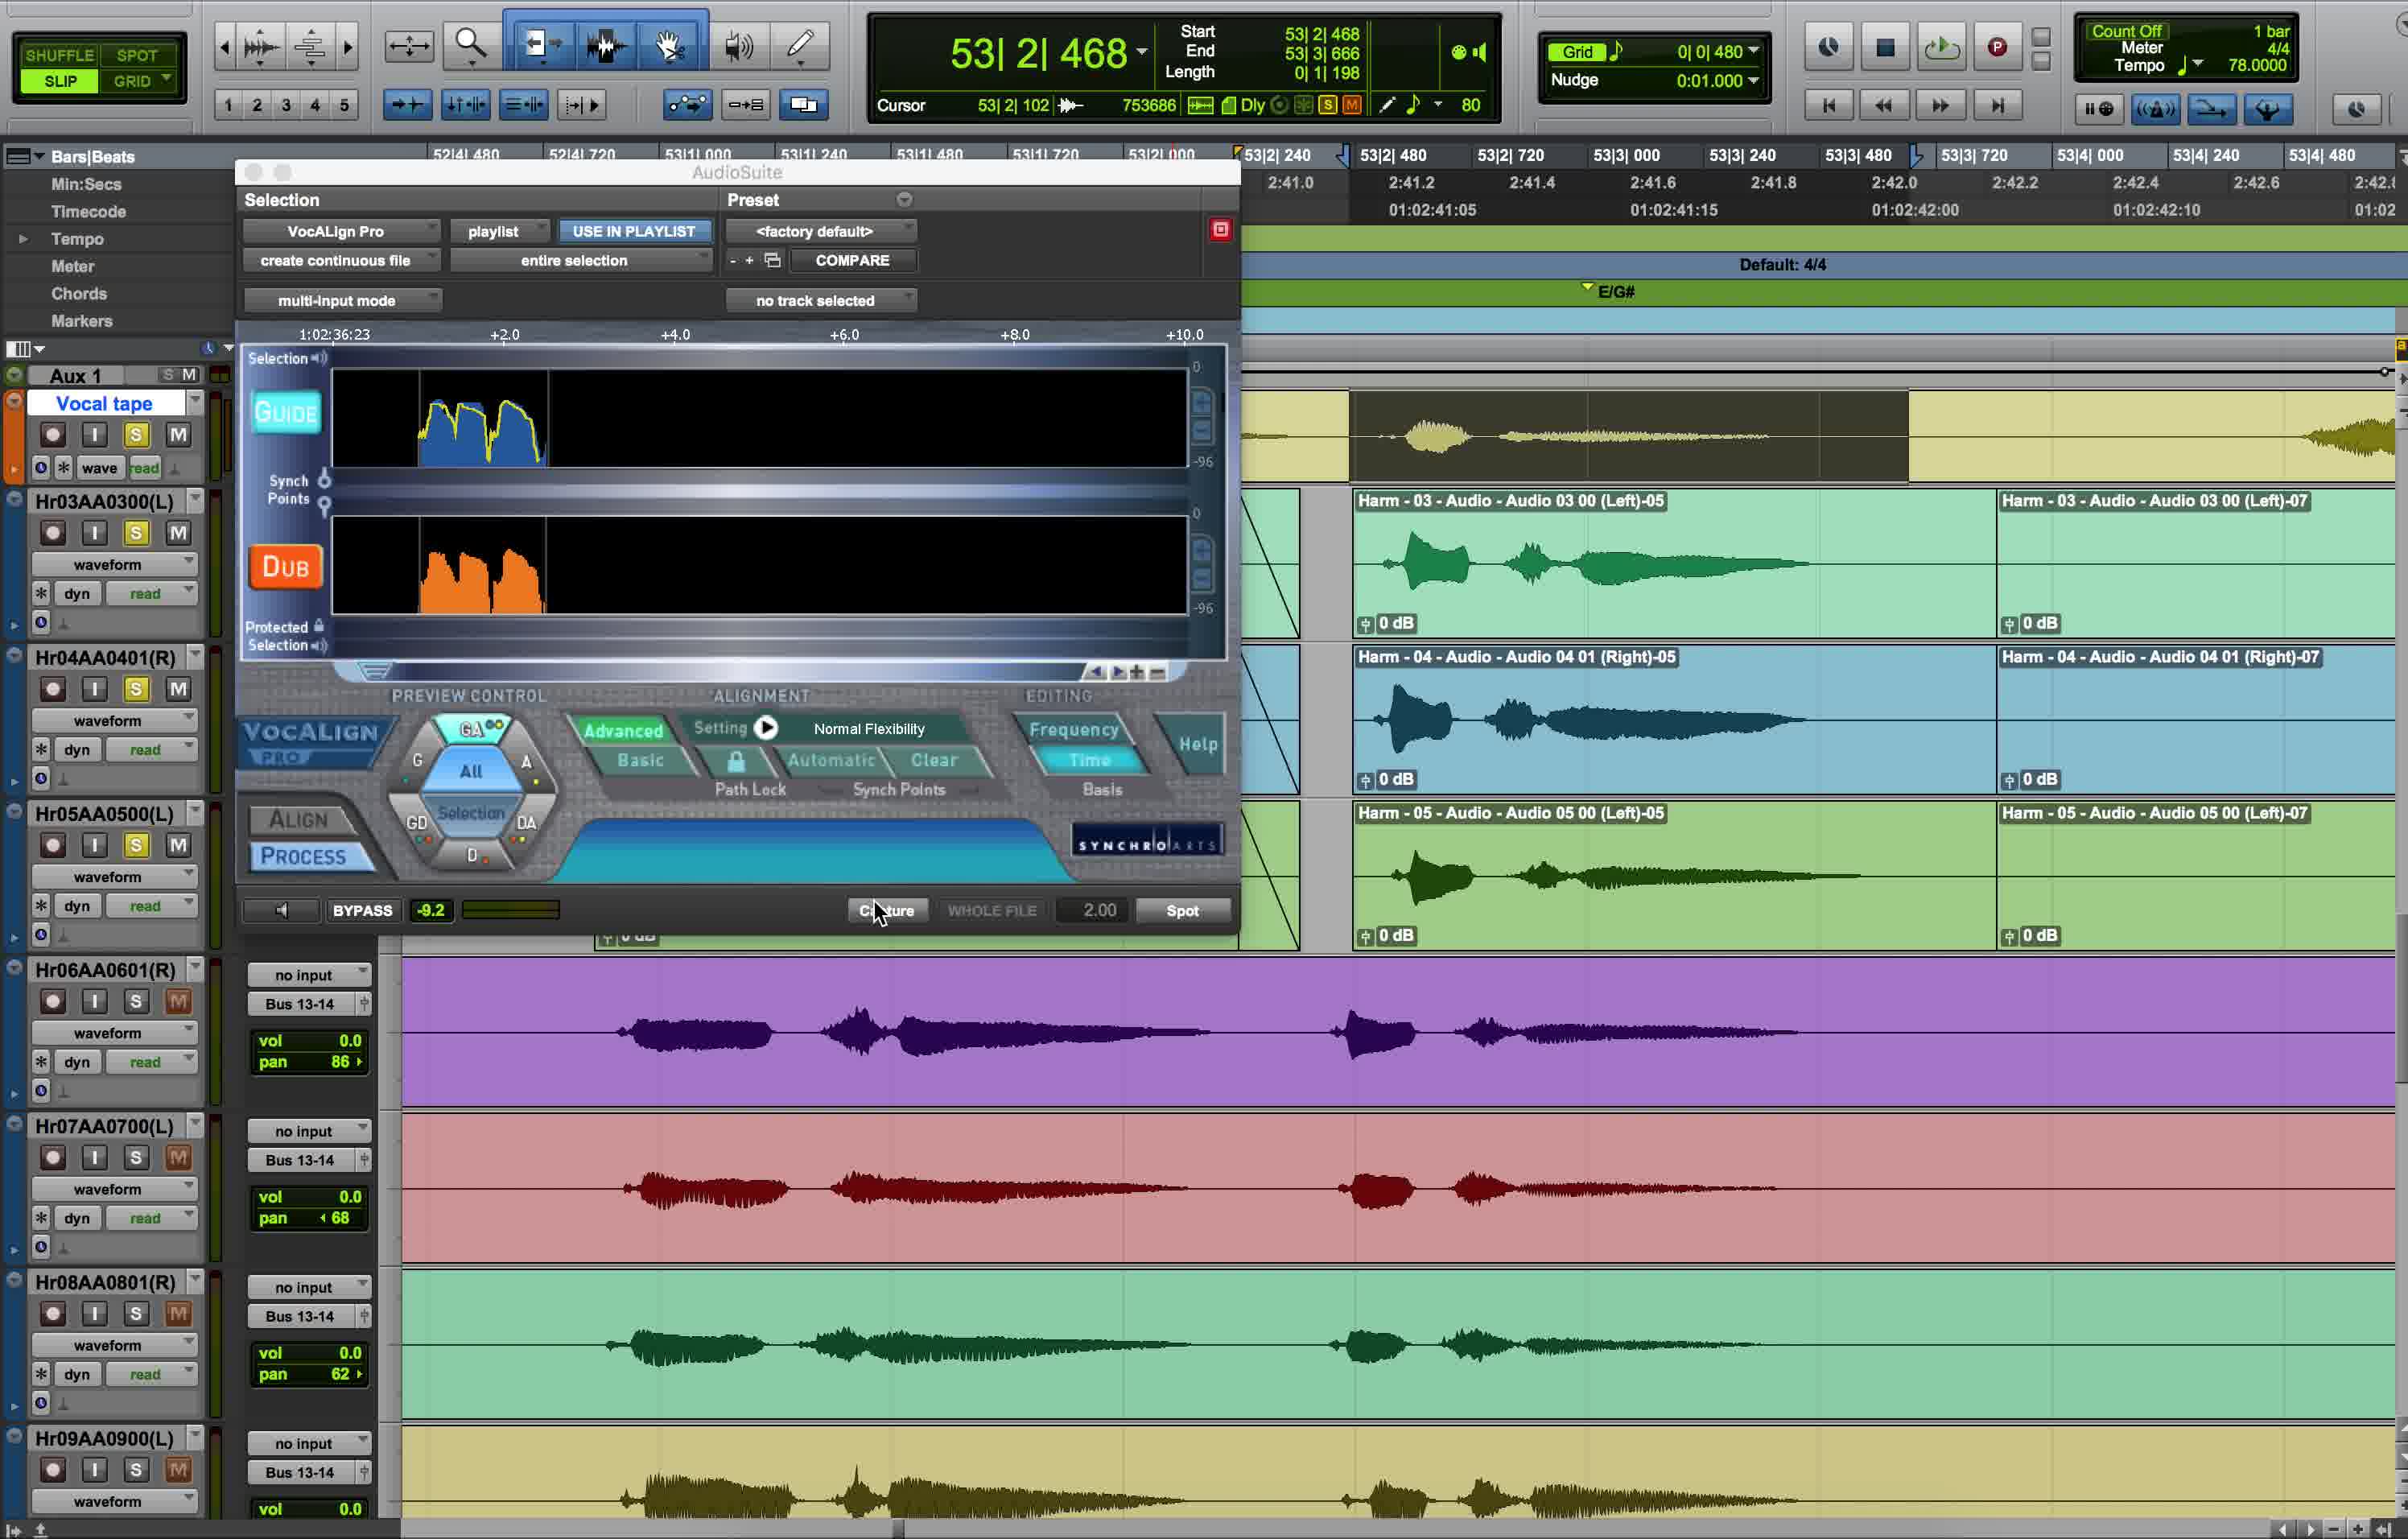The image size is (2408, 1539).
Task: Click the Stop transport button
Action: pos(1885,47)
